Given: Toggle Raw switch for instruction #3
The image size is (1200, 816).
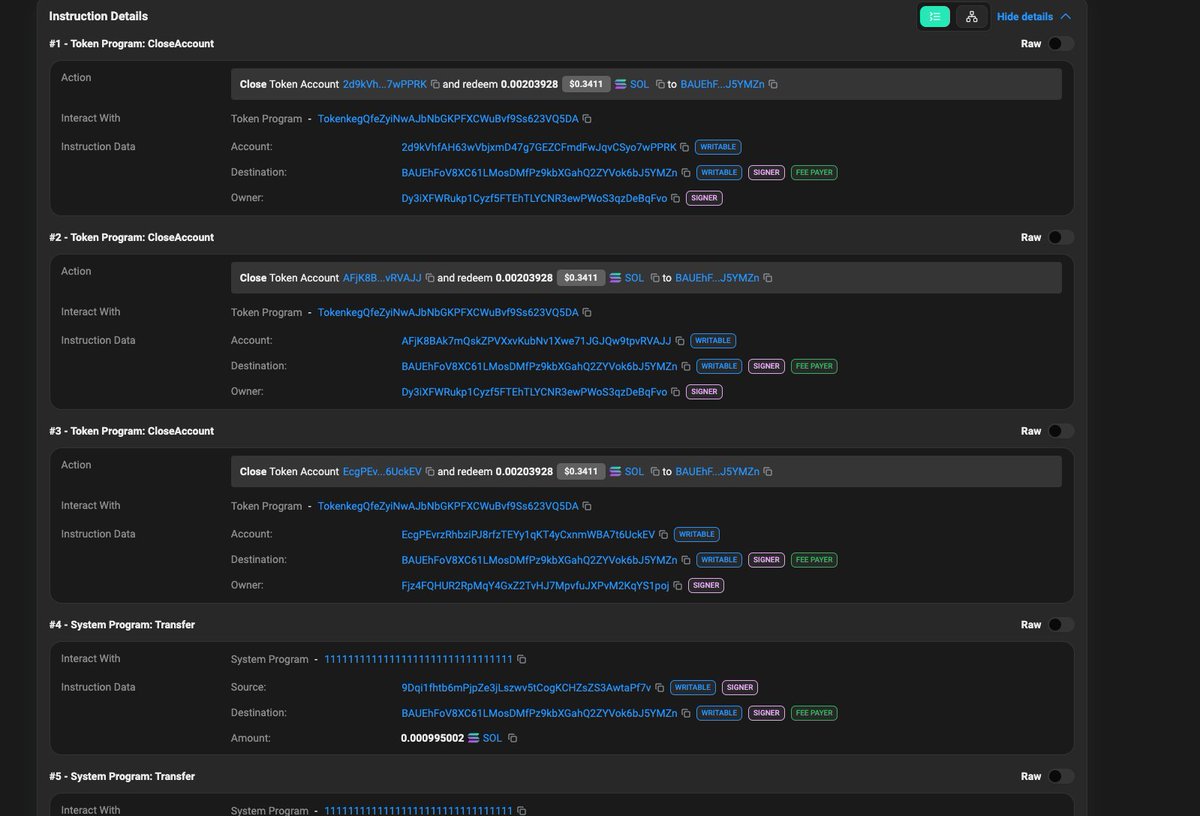Looking at the screenshot, I should click(1060, 431).
